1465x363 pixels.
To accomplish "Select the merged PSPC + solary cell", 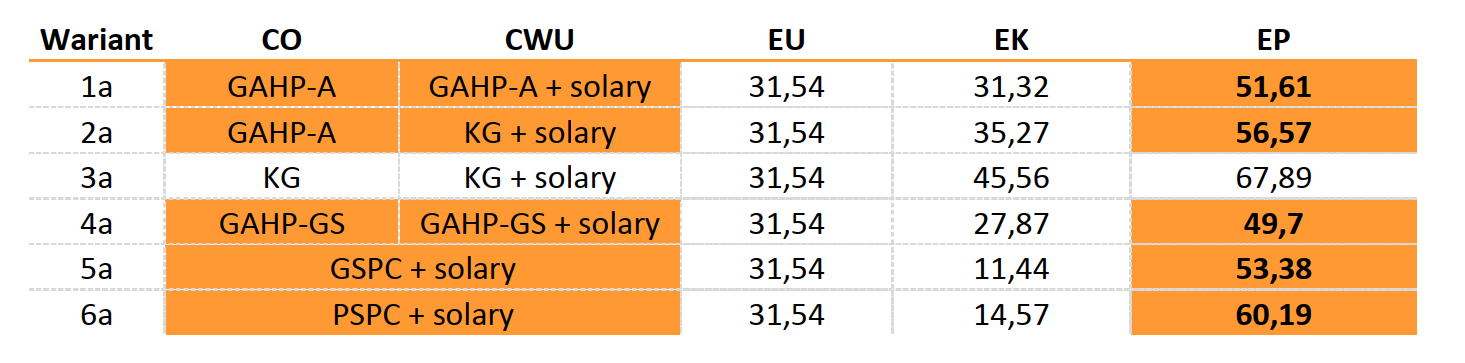I will coord(423,315).
